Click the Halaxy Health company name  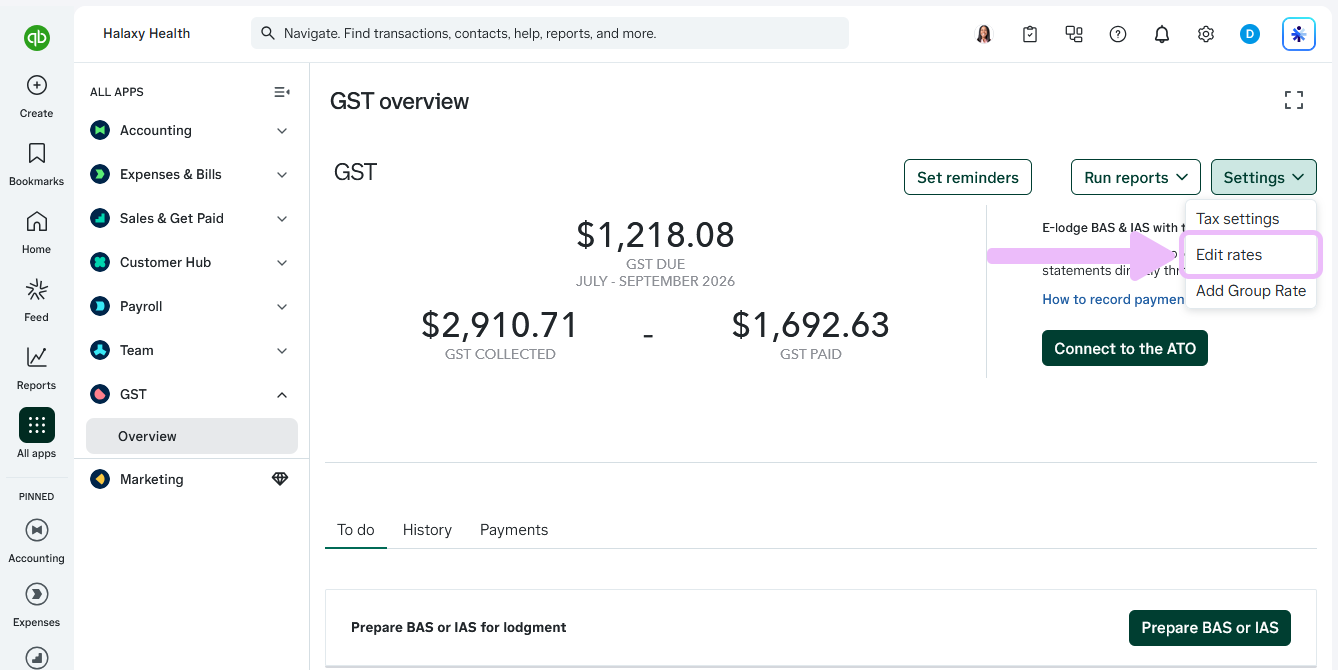click(147, 33)
